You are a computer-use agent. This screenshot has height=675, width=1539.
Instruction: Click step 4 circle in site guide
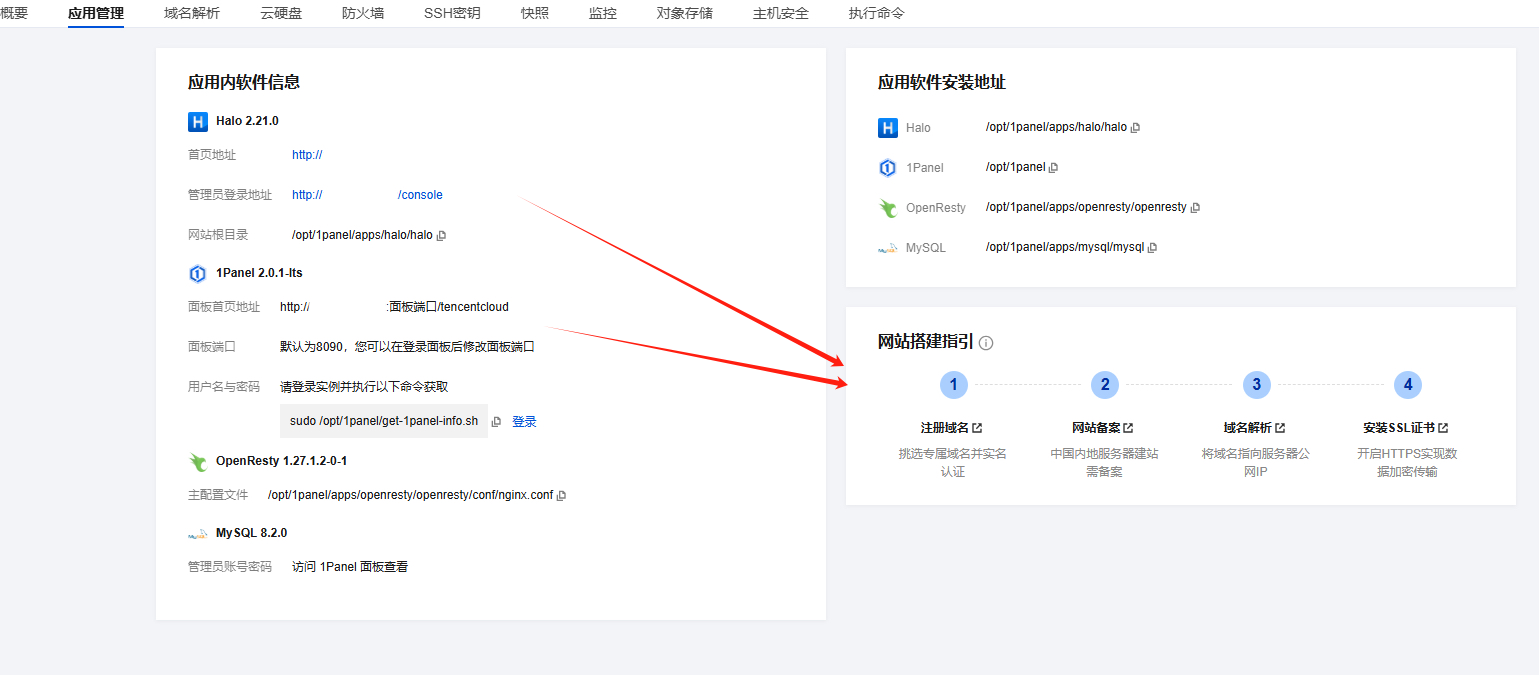click(1407, 385)
